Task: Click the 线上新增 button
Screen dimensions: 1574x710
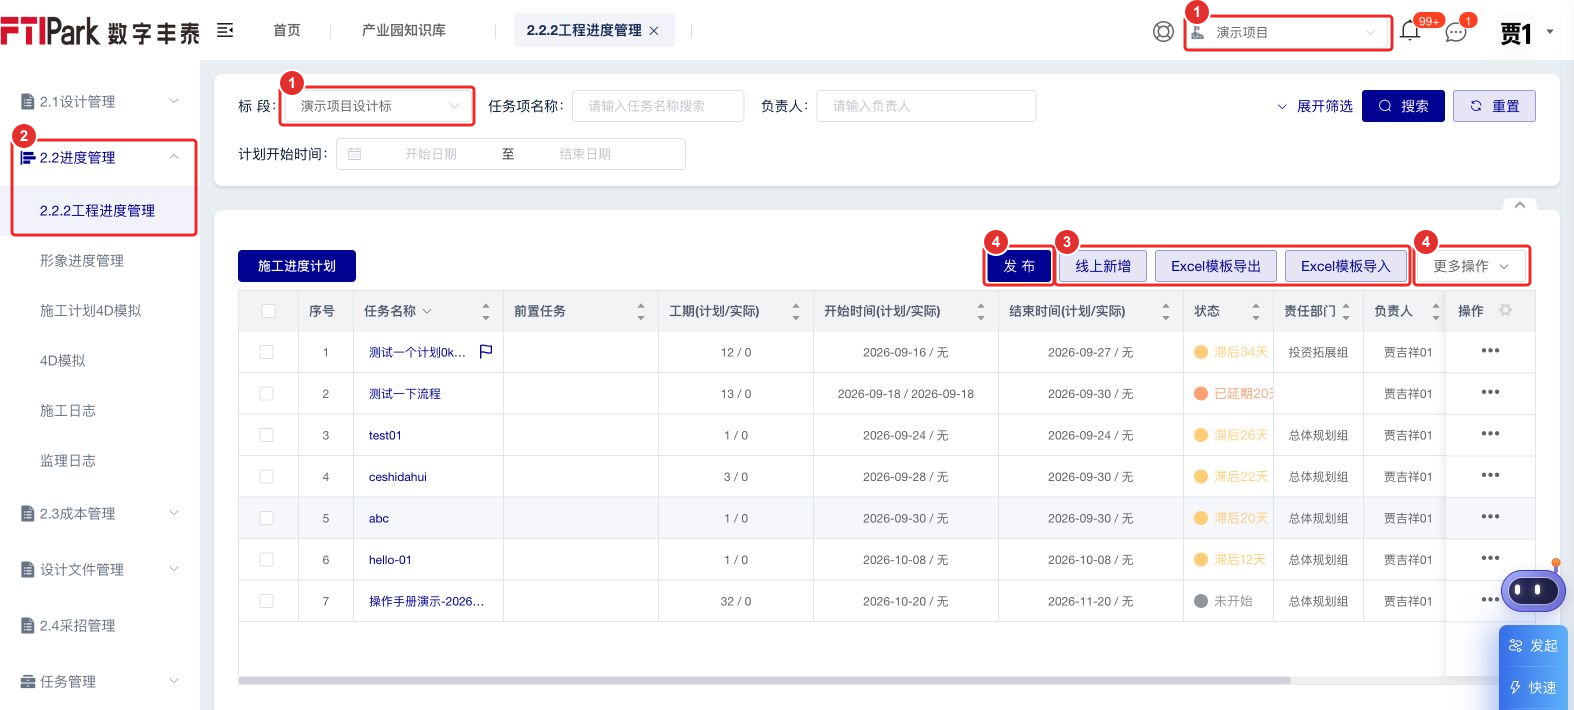Action: click(1103, 266)
